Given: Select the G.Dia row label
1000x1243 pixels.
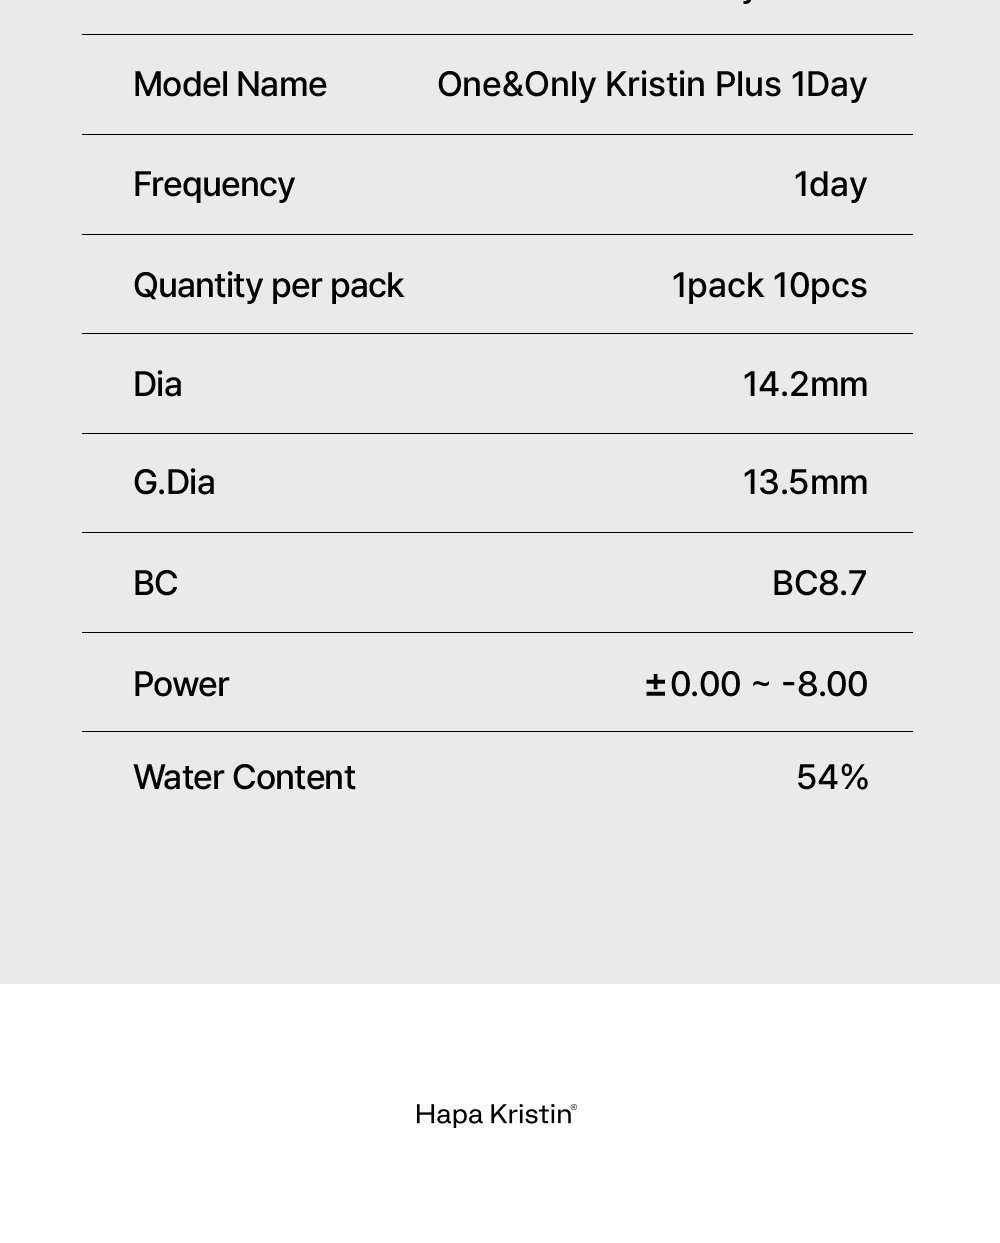Looking at the screenshot, I should [x=174, y=482].
